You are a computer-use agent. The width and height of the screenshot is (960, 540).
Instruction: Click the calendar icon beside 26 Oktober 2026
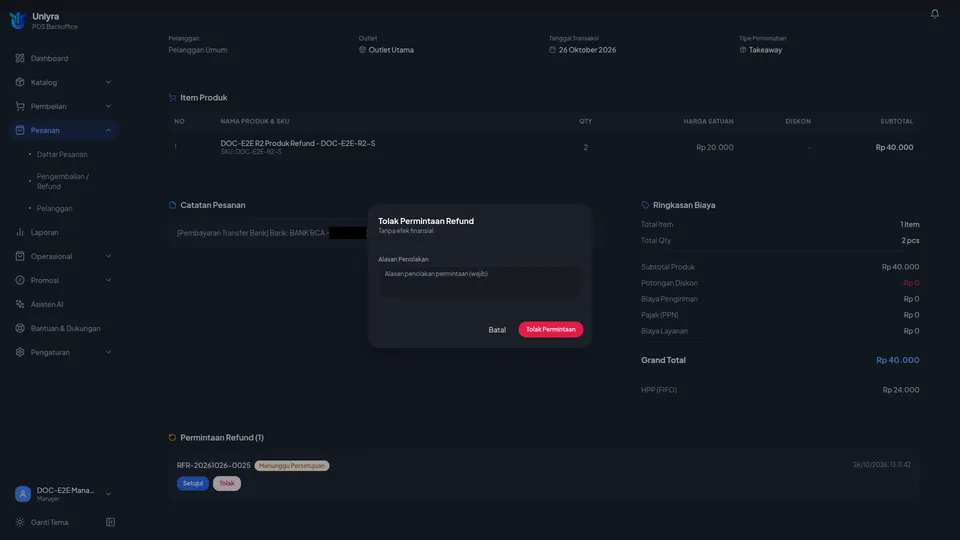[552, 50]
